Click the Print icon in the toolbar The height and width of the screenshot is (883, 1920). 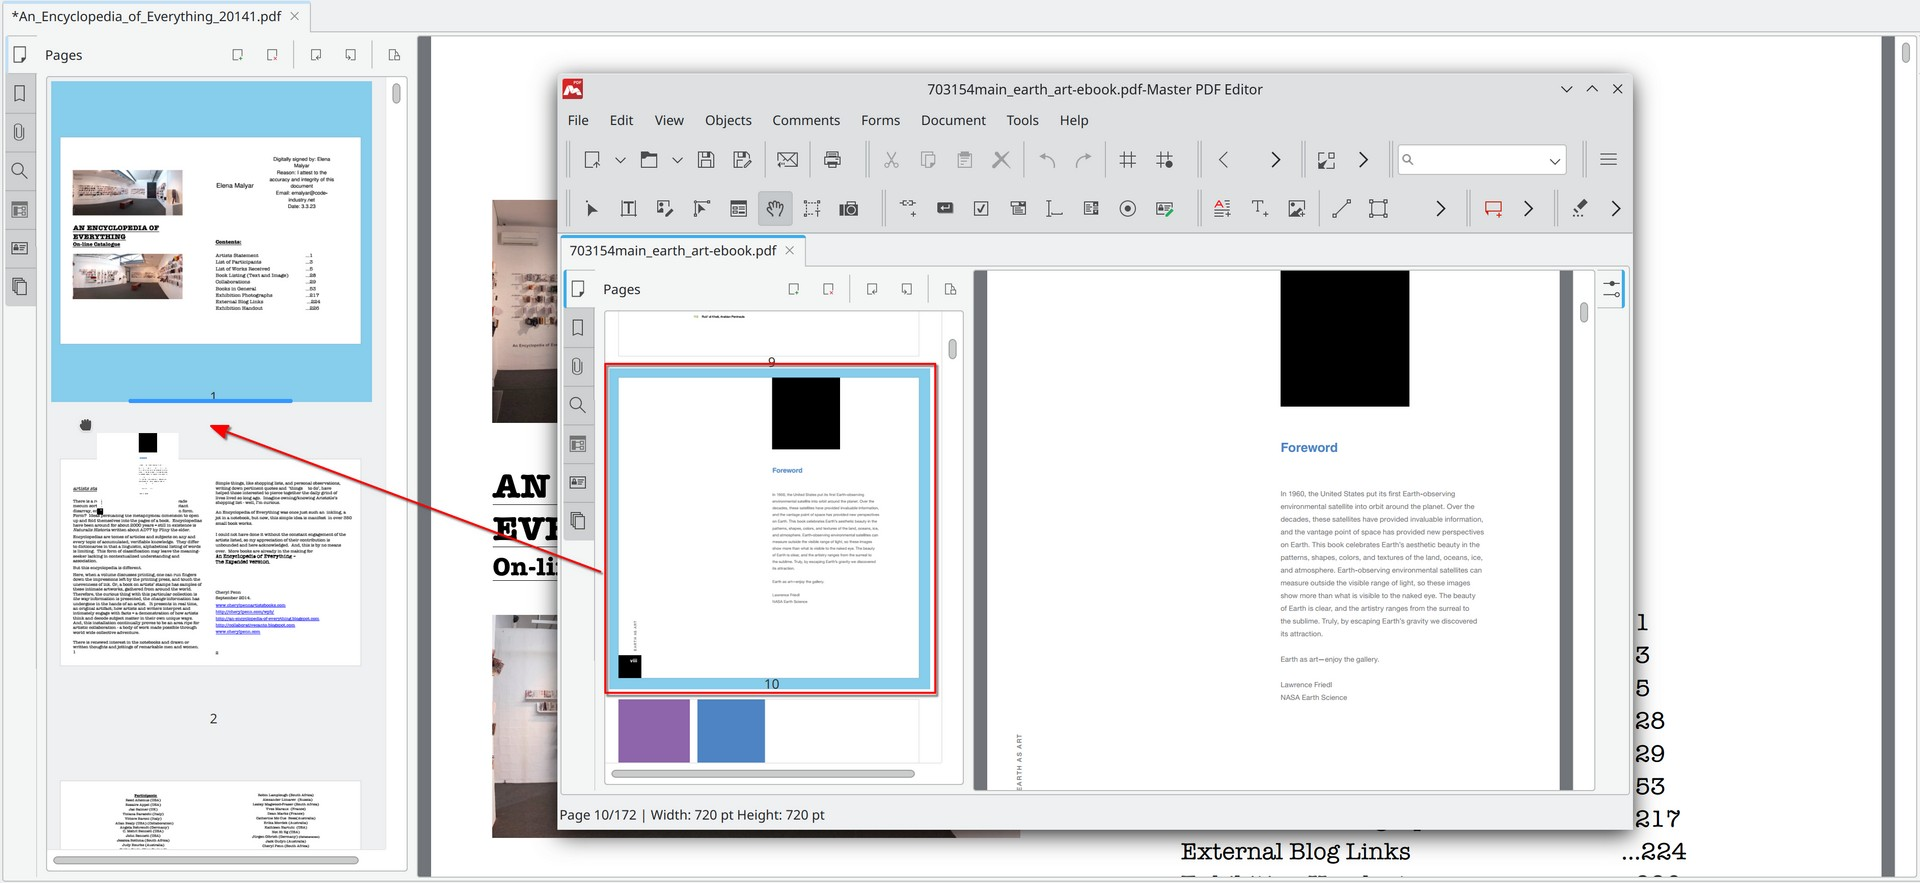point(832,160)
